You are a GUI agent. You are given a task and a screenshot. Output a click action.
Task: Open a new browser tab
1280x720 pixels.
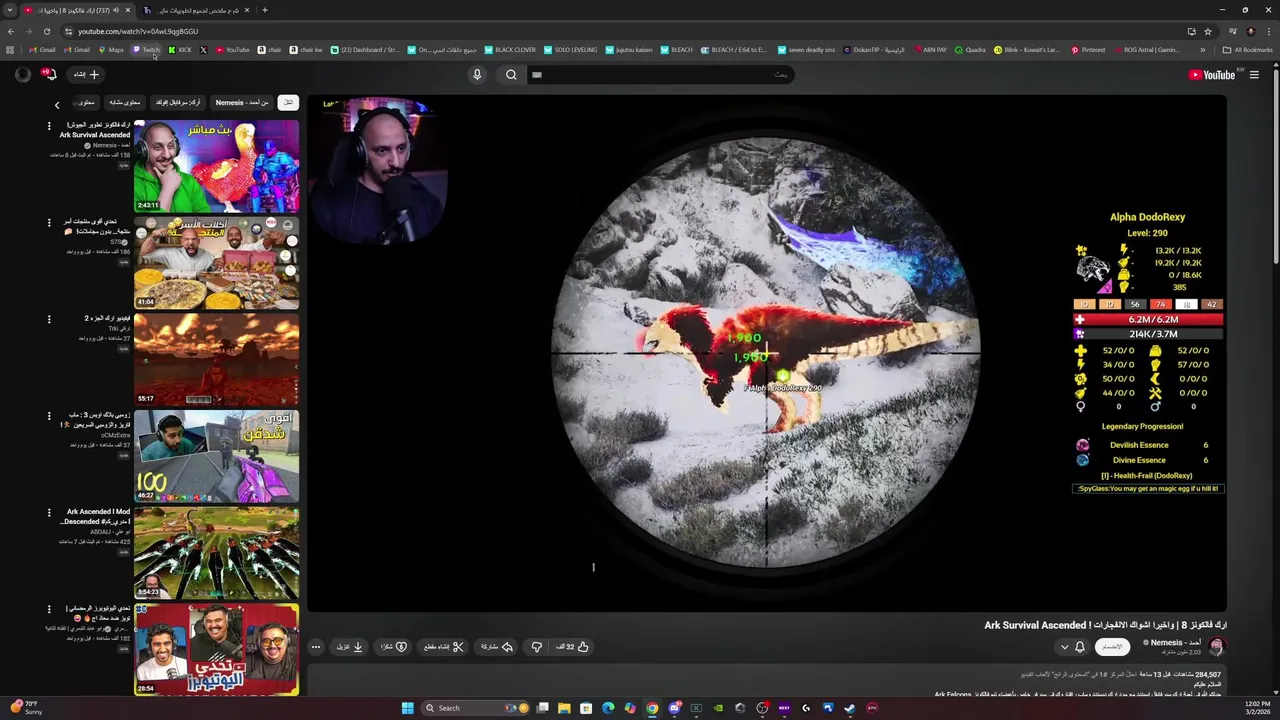click(x=264, y=10)
